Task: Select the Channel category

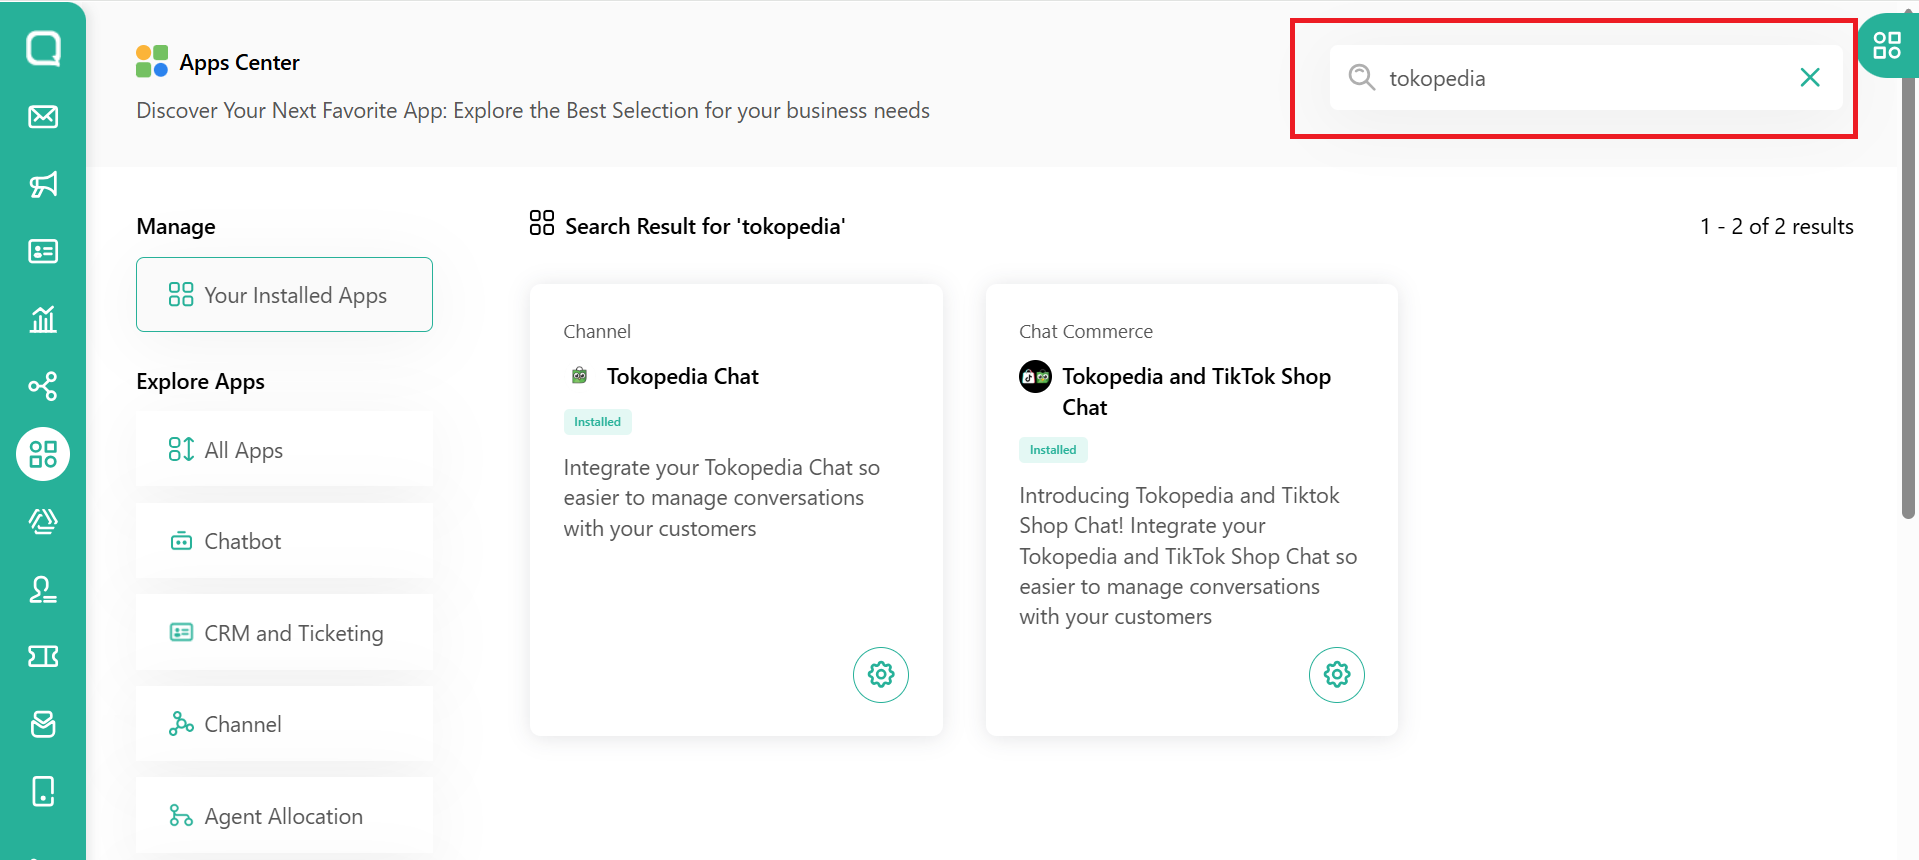Action: 284,724
